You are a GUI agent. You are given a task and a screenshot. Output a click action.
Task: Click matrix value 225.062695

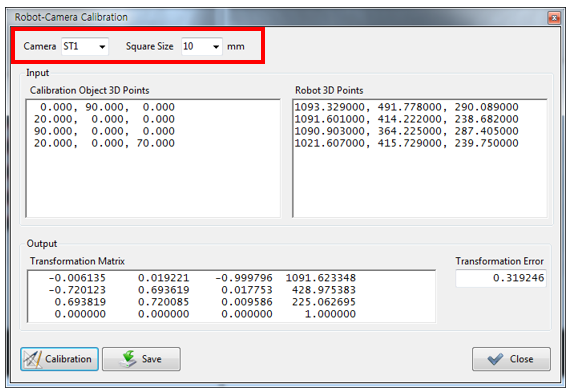[x=324, y=302]
